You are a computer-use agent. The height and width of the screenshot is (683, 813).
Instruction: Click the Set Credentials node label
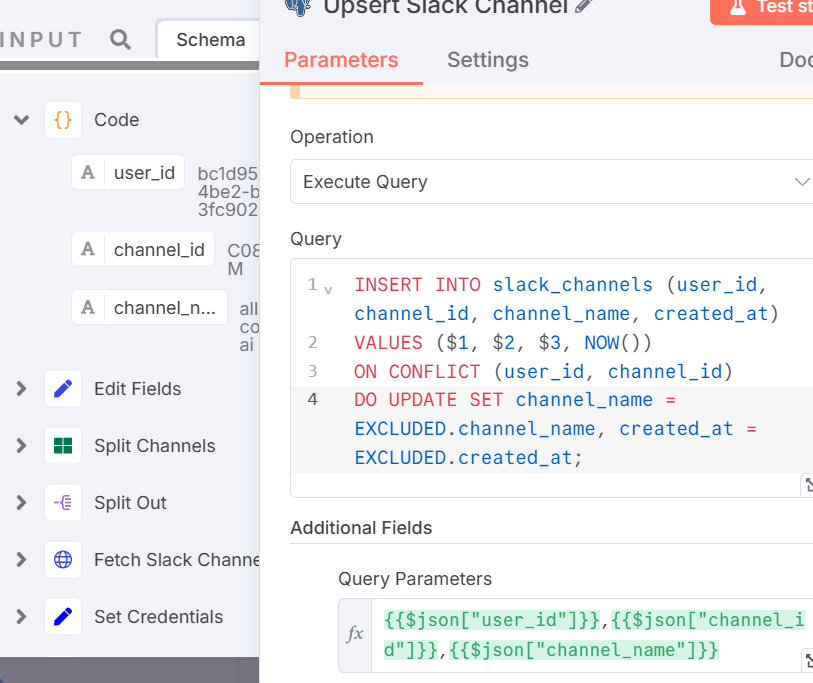click(158, 617)
